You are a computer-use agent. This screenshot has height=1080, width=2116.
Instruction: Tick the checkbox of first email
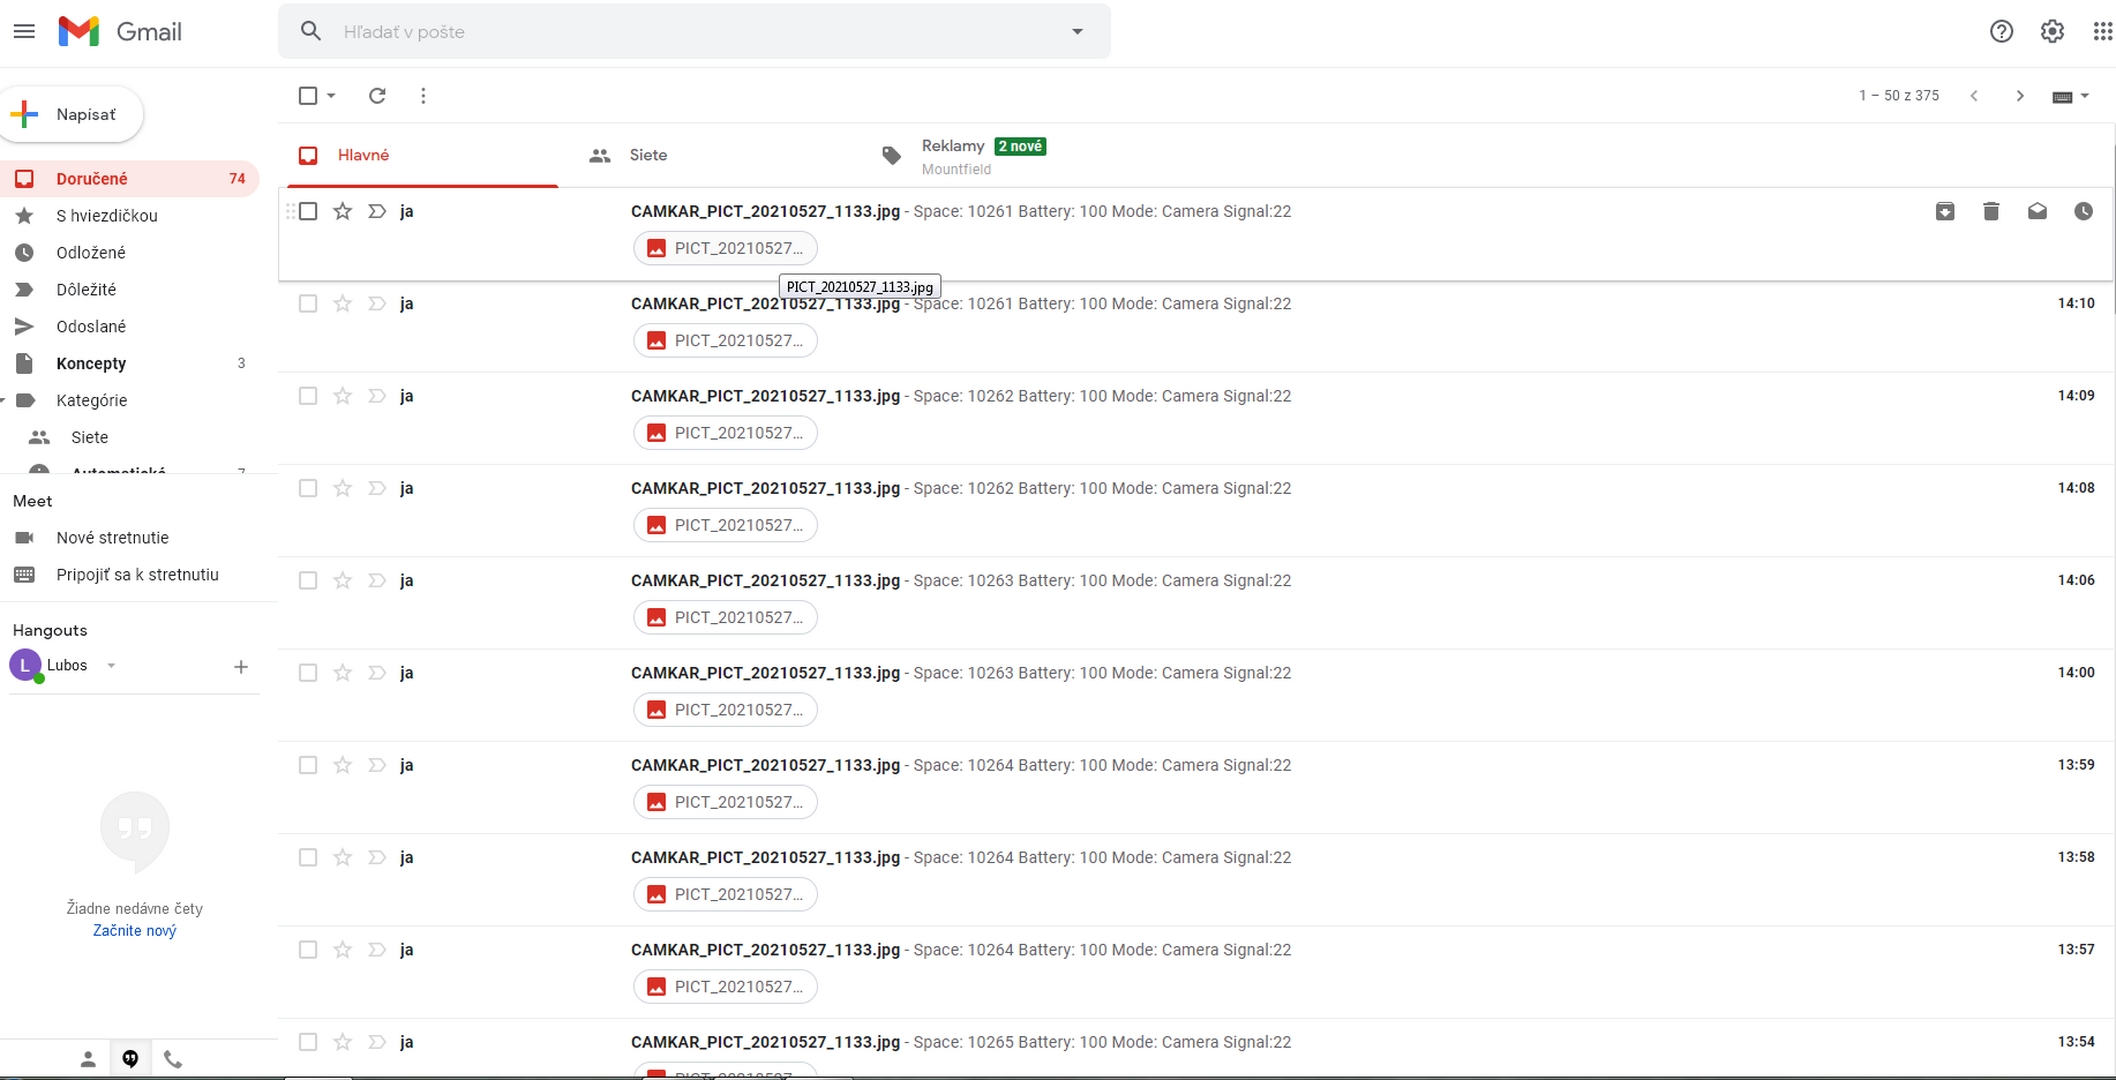click(x=308, y=211)
